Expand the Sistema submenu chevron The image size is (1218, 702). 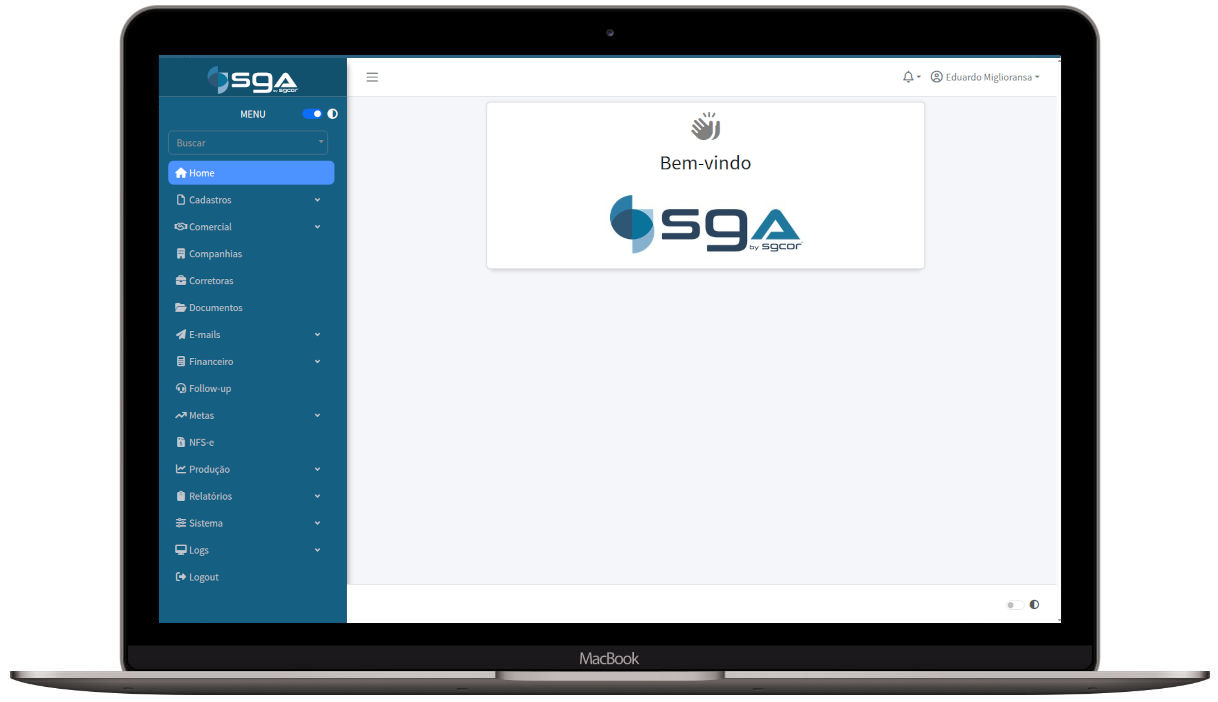tap(318, 523)
